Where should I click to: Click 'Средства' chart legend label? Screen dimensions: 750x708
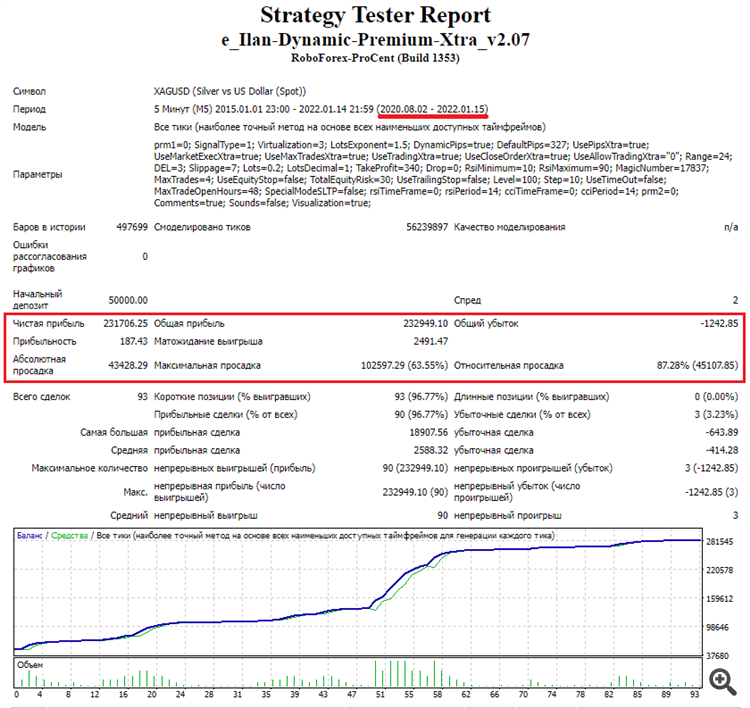click(x=69, y=536)
